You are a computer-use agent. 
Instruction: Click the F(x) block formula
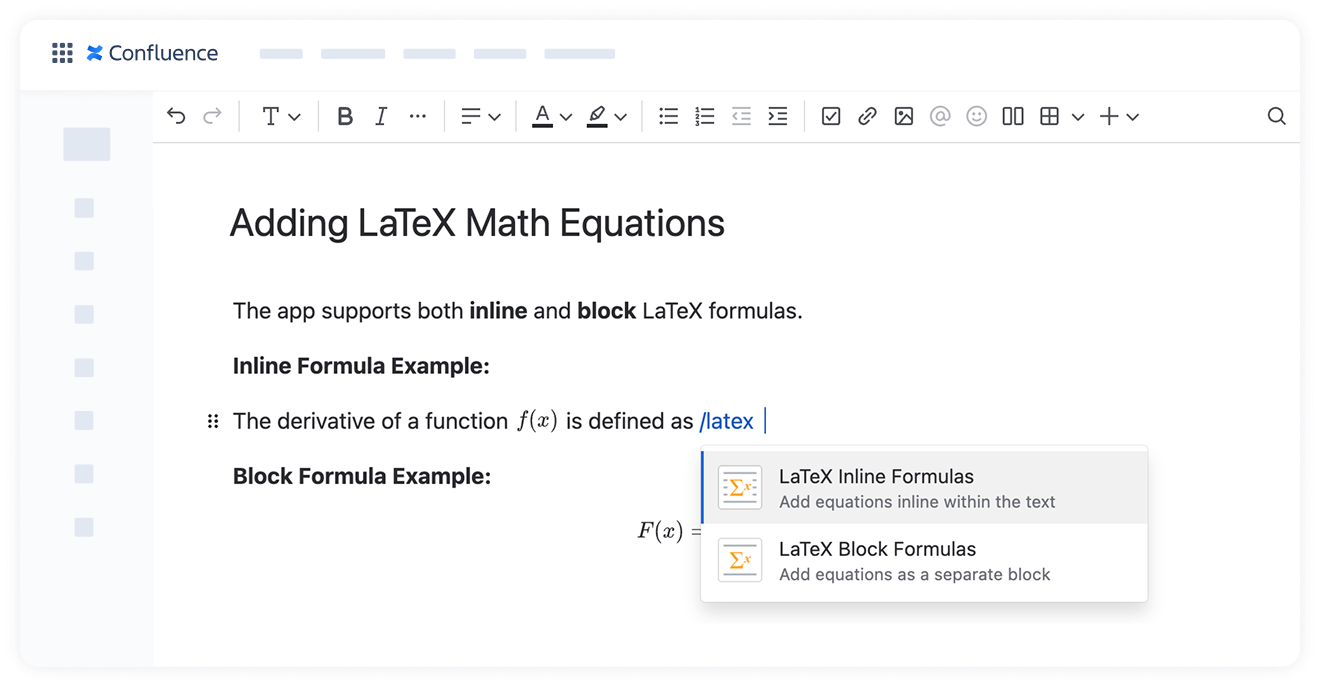(x=670, y=530)
